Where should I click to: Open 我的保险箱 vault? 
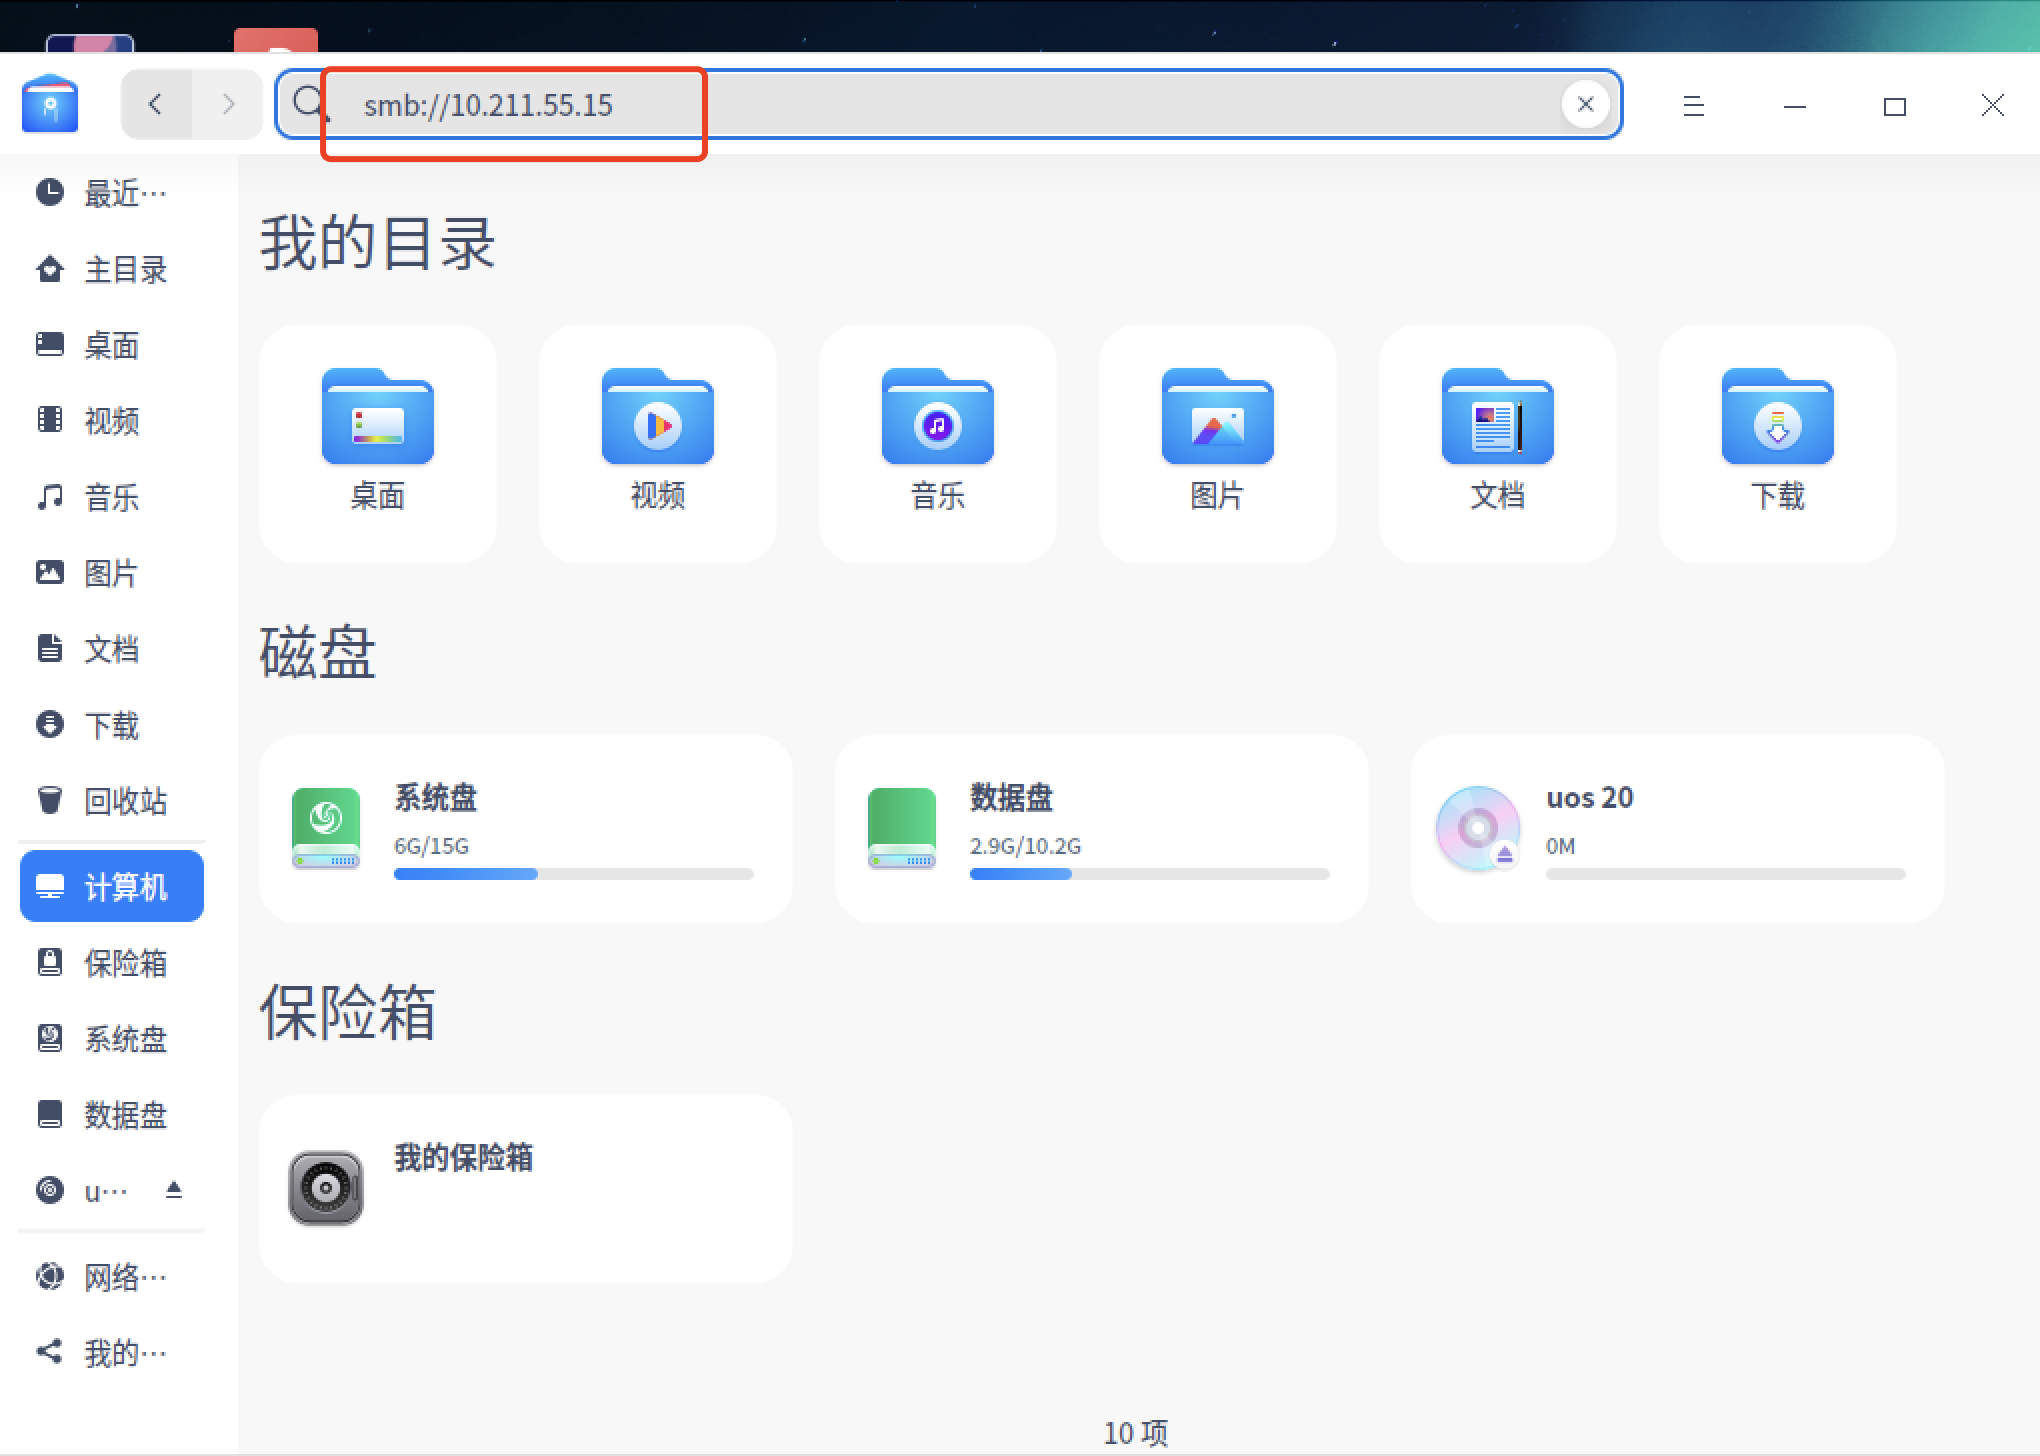(x=526, y=1188)
